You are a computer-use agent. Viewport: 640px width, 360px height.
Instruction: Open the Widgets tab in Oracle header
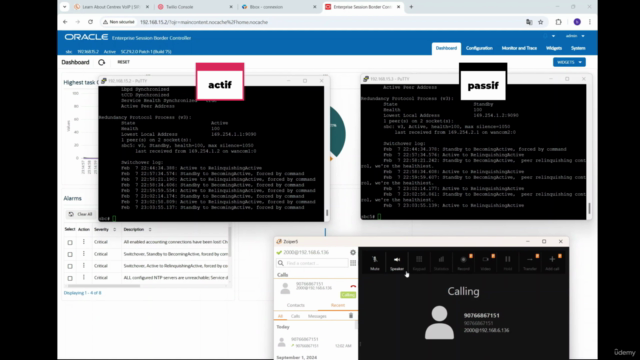tap(553, 48)
